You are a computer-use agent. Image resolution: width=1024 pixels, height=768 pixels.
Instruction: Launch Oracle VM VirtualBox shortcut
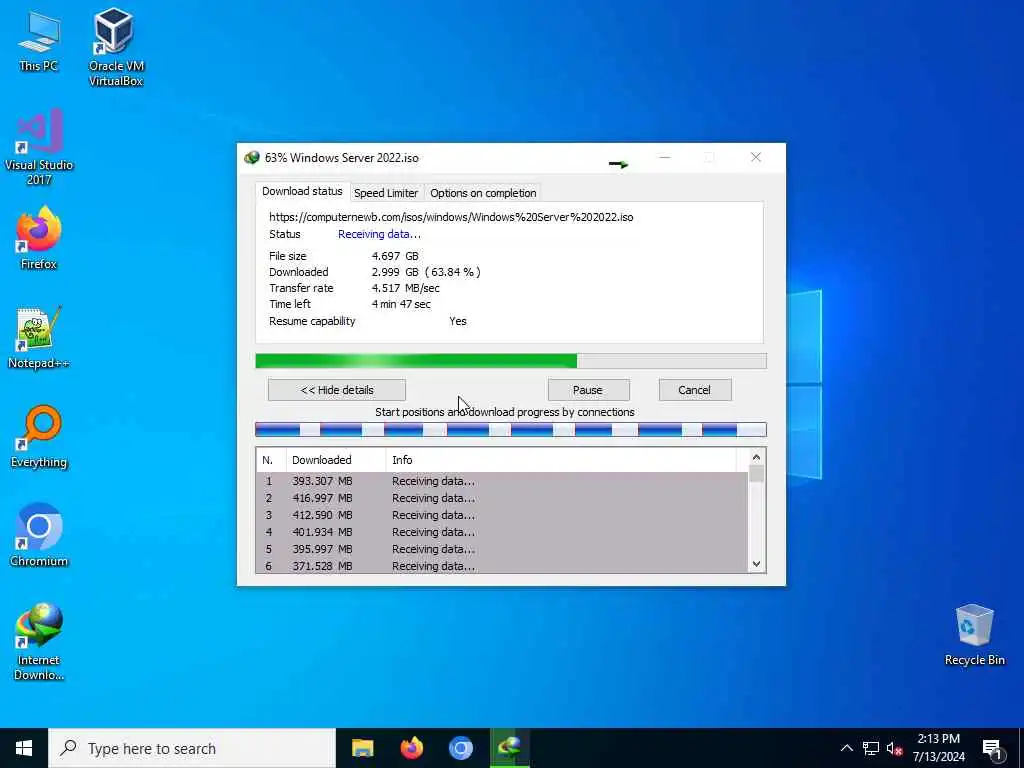click(116, 47)
